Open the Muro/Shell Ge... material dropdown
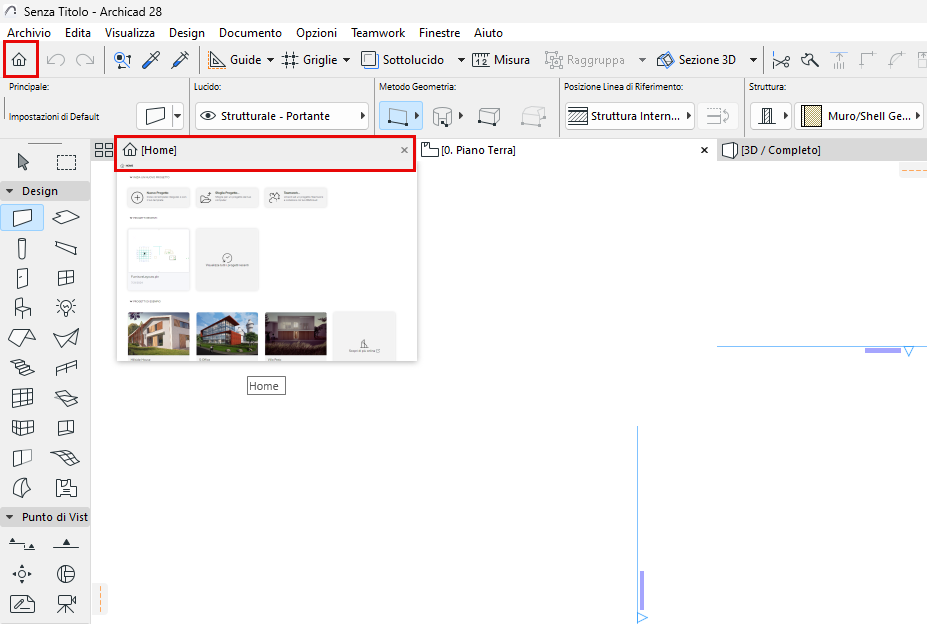 tap(859, 116)
